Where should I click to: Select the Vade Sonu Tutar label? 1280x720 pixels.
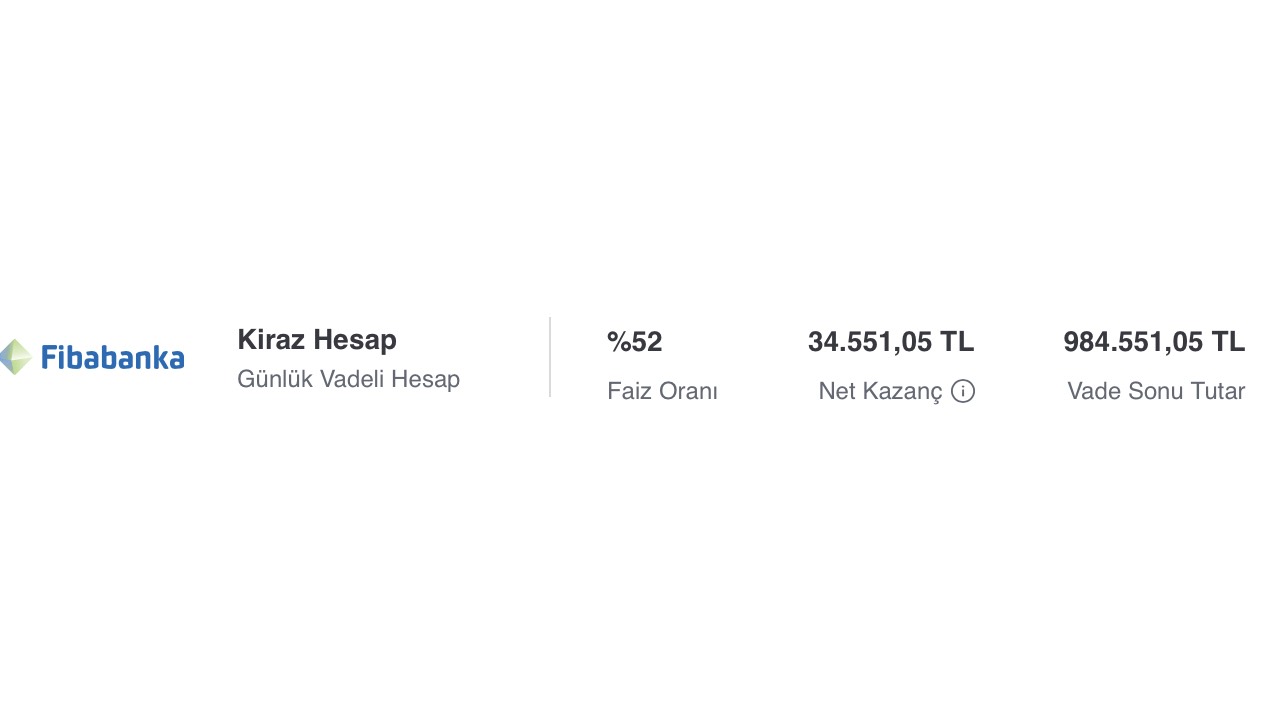pyautogui.click(x=1156, y=391)
